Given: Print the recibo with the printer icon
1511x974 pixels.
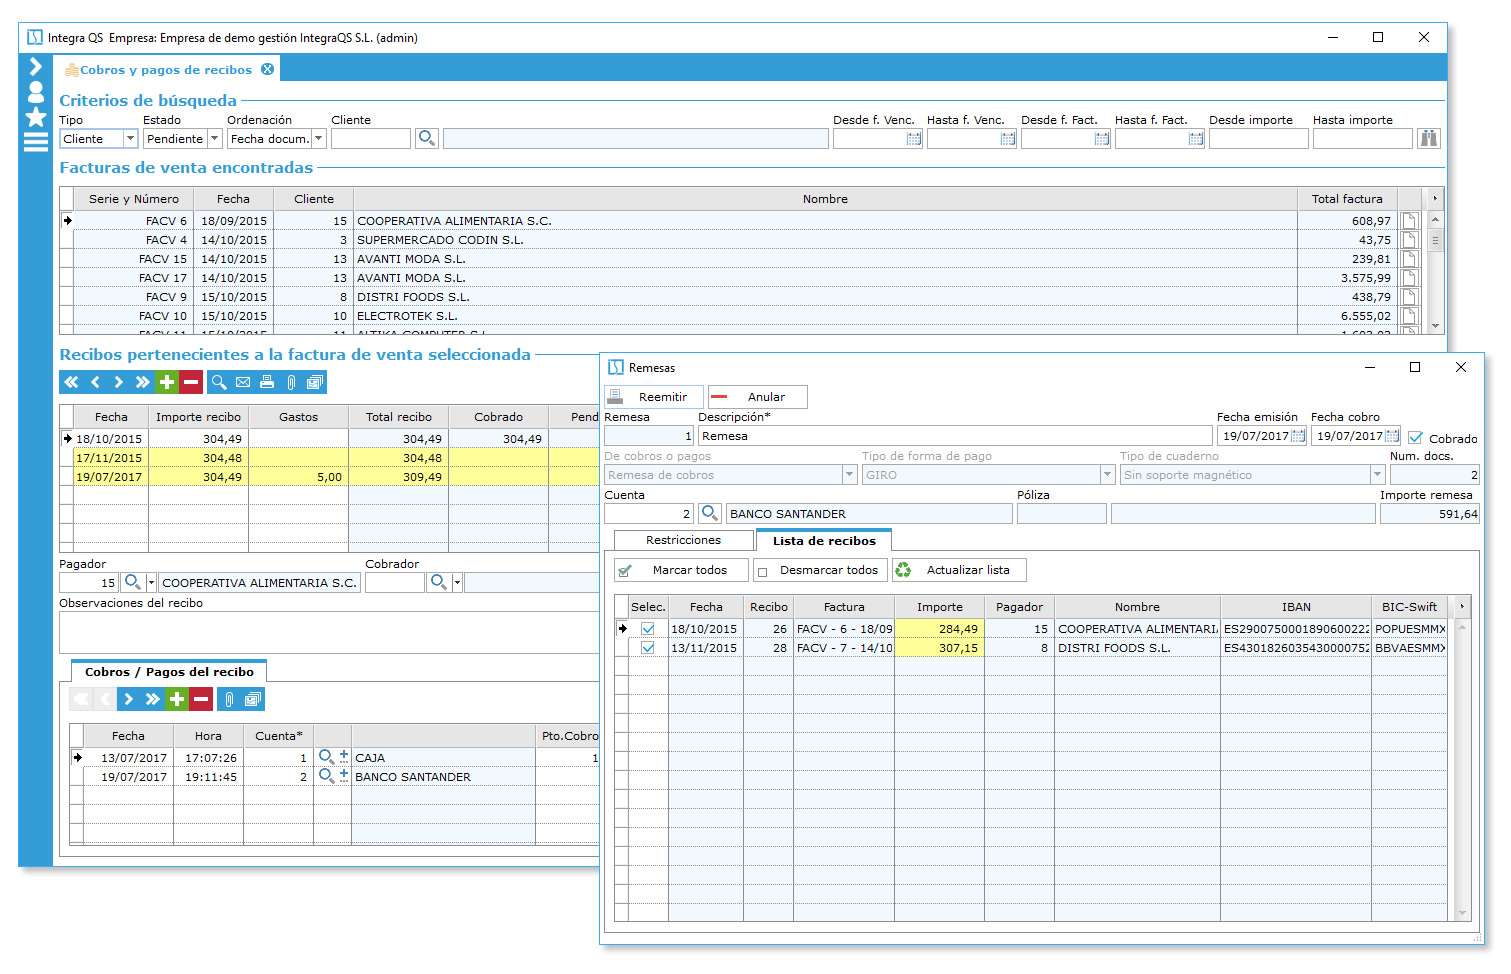Looking at the screenshot, I should [266, 382].
